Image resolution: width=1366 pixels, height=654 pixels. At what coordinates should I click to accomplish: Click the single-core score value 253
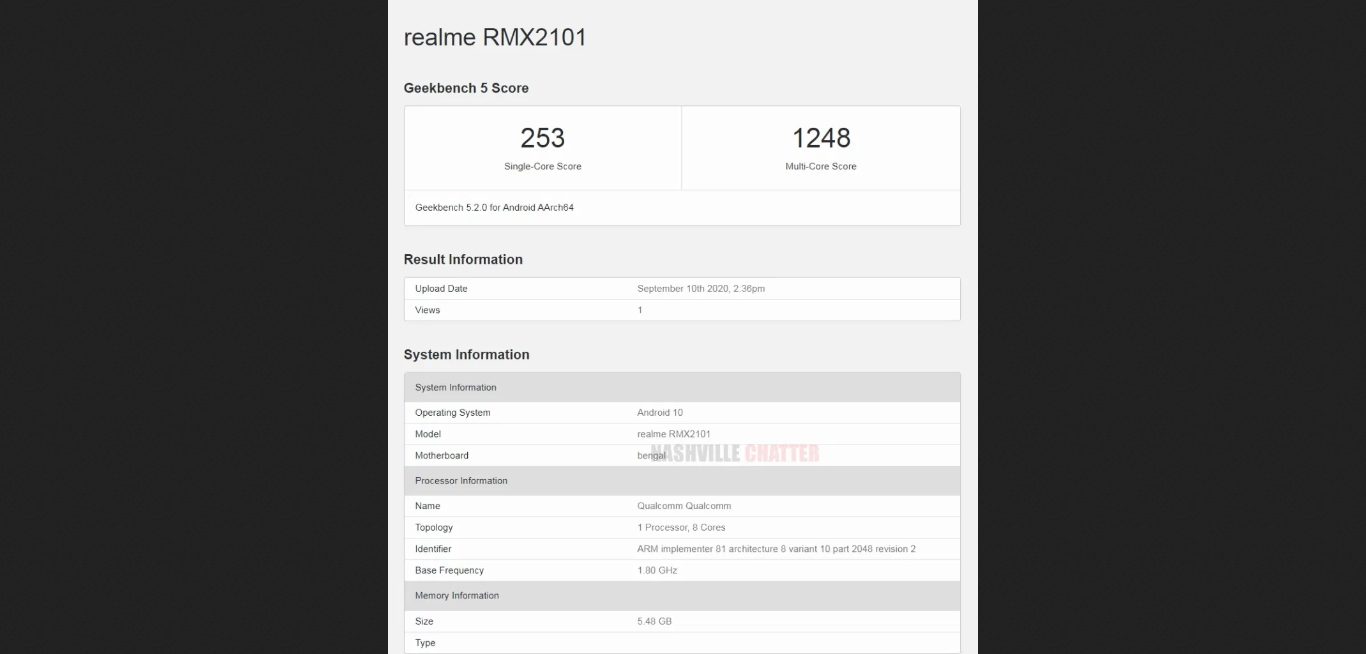543,137
